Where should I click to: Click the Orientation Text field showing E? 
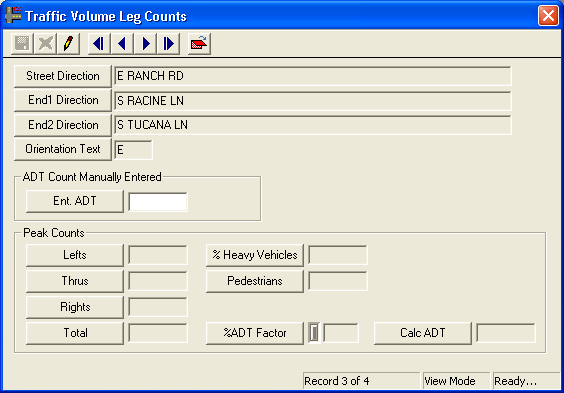(x=133, y=150)
